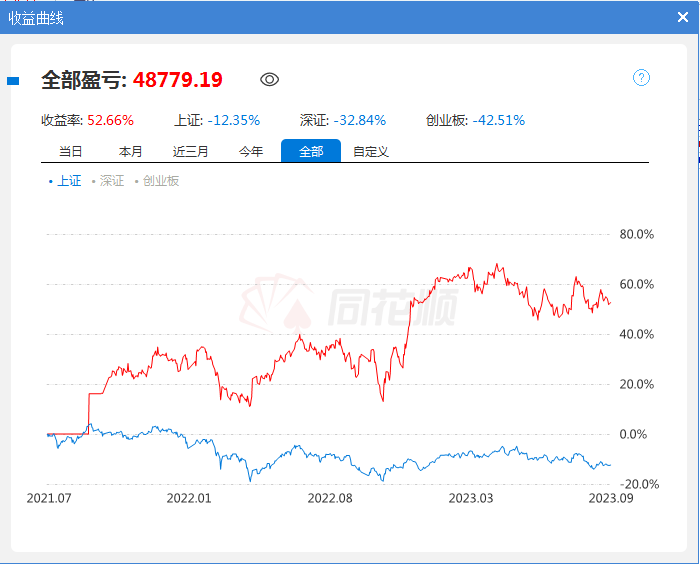Image resolution: width=700 pixels, height=564 pixels.
Task: Click the 2023.09 date axis label
Action: pyautogui.click(x=611, y=498)
